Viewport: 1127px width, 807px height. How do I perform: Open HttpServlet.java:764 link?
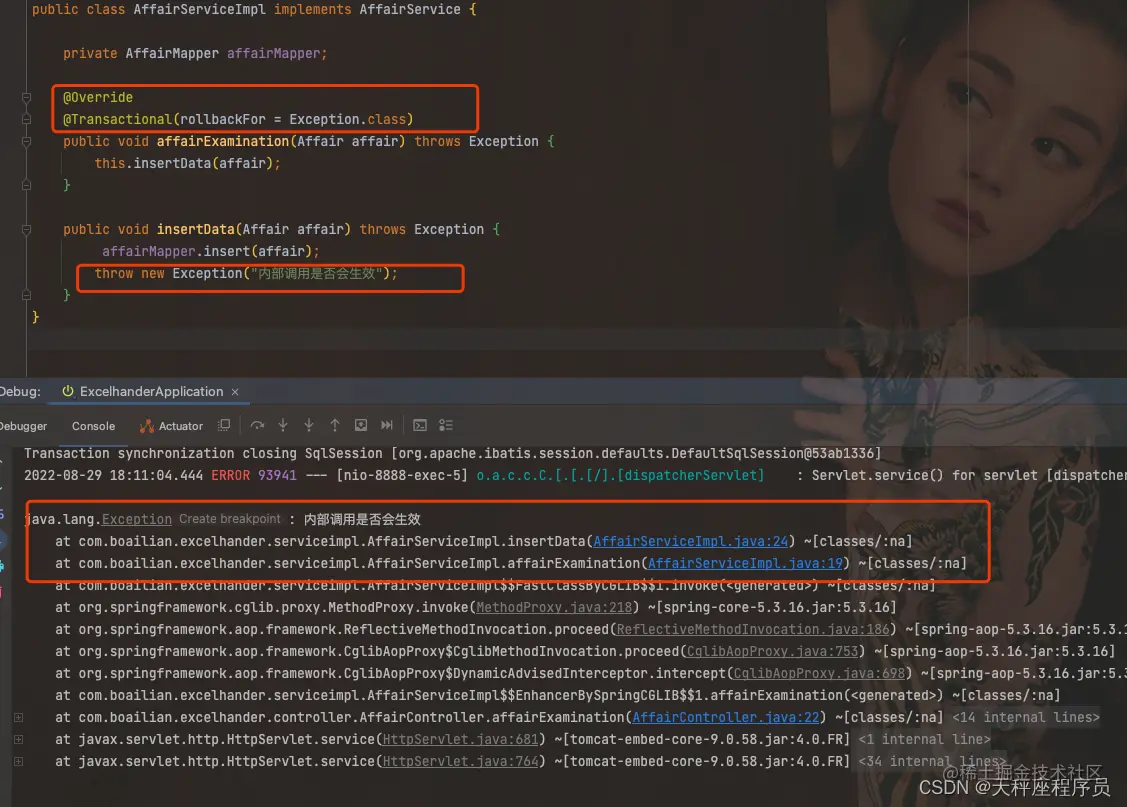461,762
